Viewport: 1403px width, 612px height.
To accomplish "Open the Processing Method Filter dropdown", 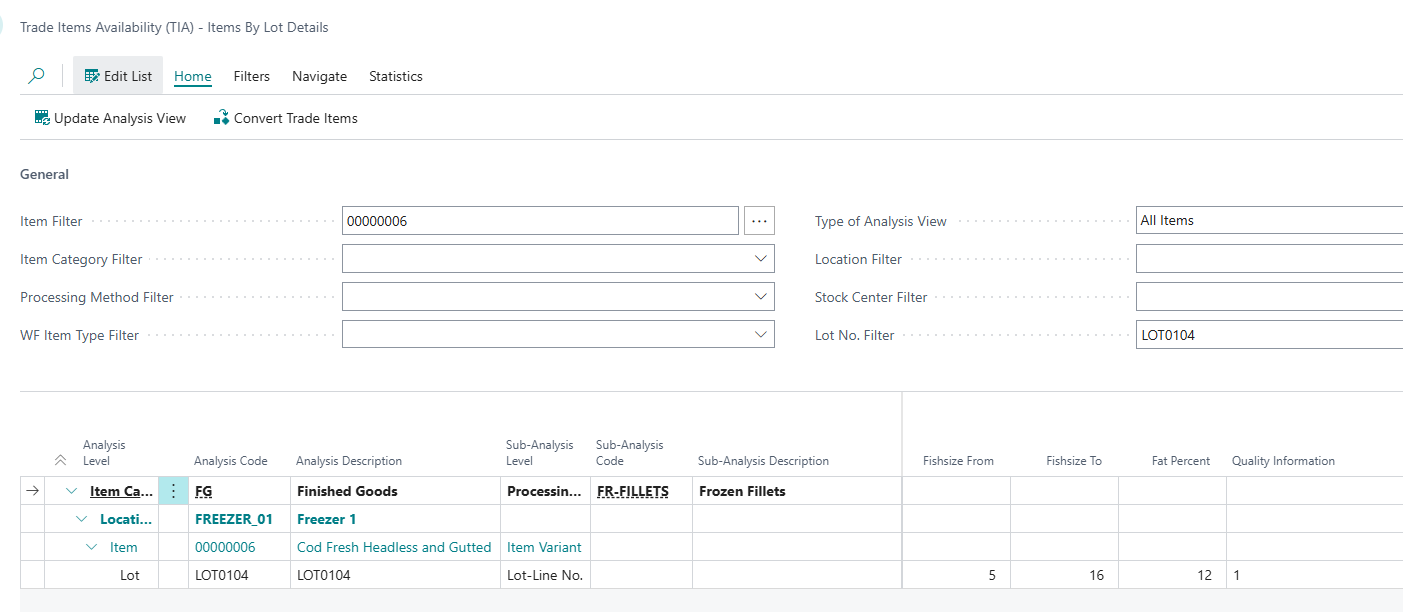I will click(x=760, y=297).
